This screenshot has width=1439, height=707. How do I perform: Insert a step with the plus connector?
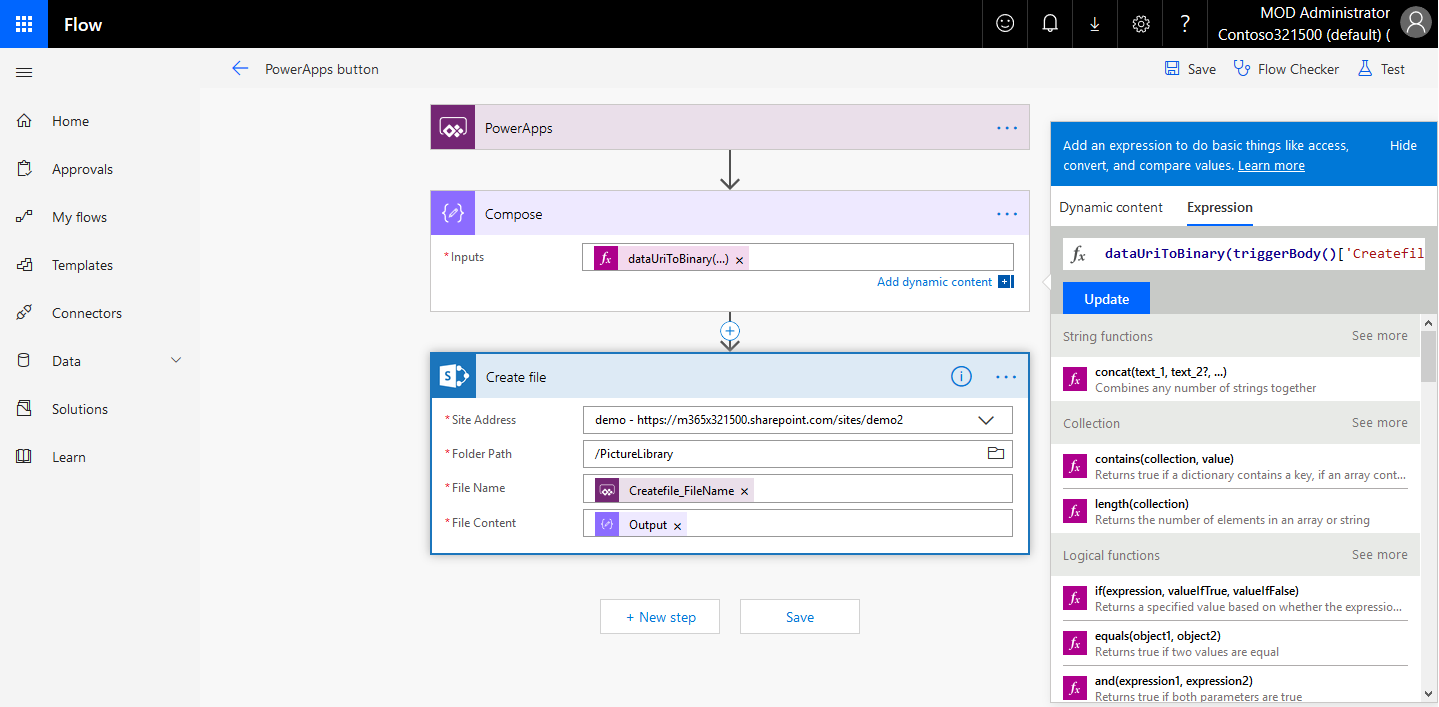coord(730,331)
